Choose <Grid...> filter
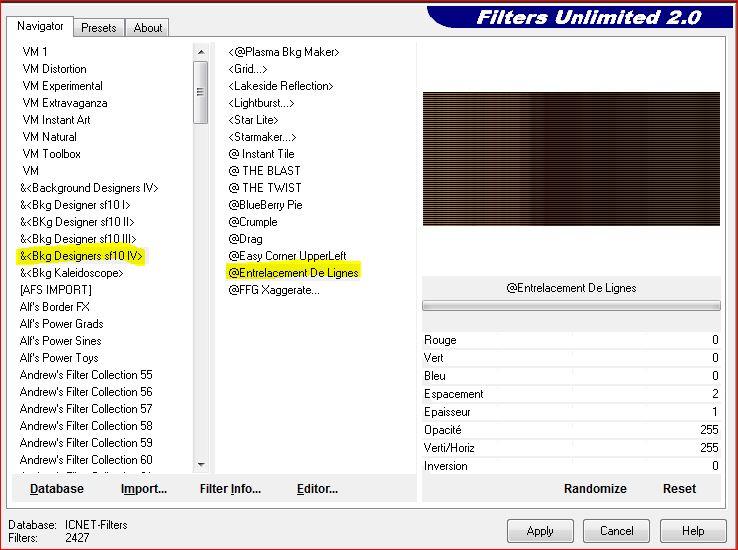The height and width of the screenshot is (550, 738). [x=248, y=69]
